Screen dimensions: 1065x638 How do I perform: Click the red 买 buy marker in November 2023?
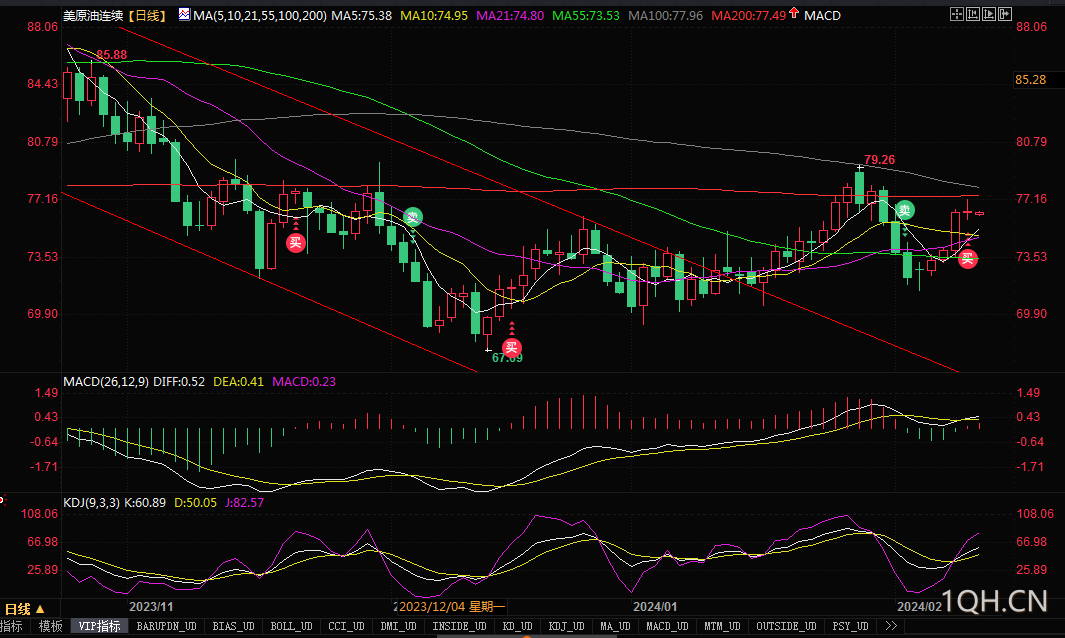(x=295, y=242)
